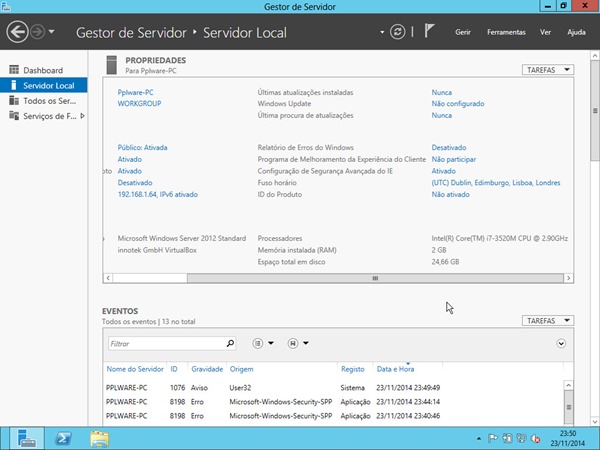Refresh Server Manager with the refresh icon
Screen dimensions: 600x450
coord(398,32)
